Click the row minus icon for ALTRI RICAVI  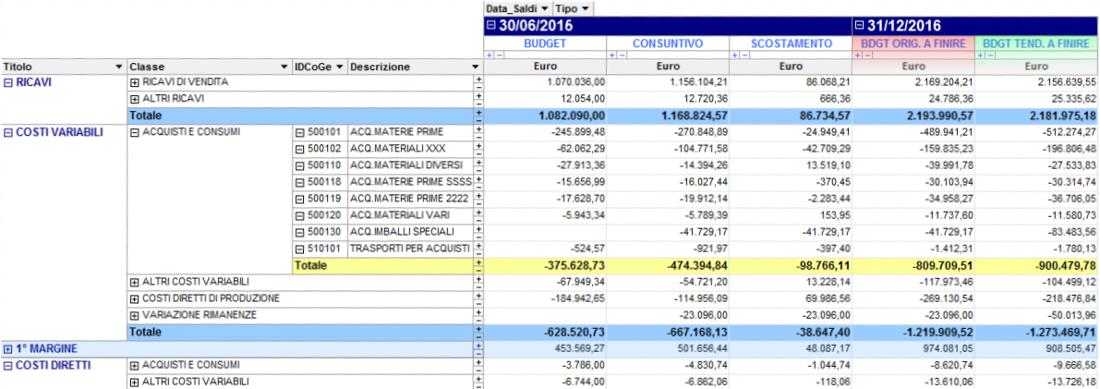click(479, 104)
